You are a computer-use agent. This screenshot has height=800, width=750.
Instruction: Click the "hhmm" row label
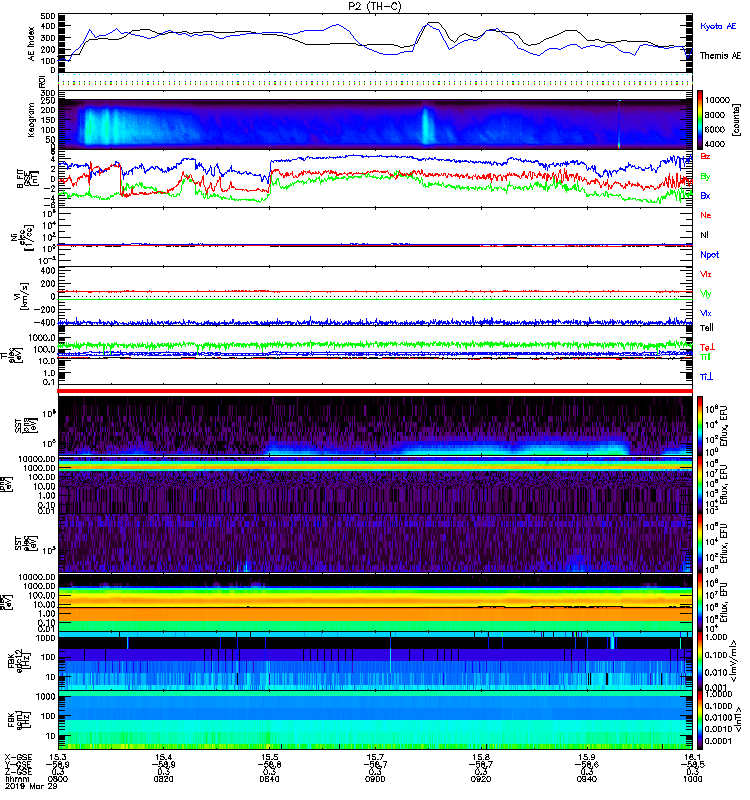pyautogui.click(x=16, y=779)
